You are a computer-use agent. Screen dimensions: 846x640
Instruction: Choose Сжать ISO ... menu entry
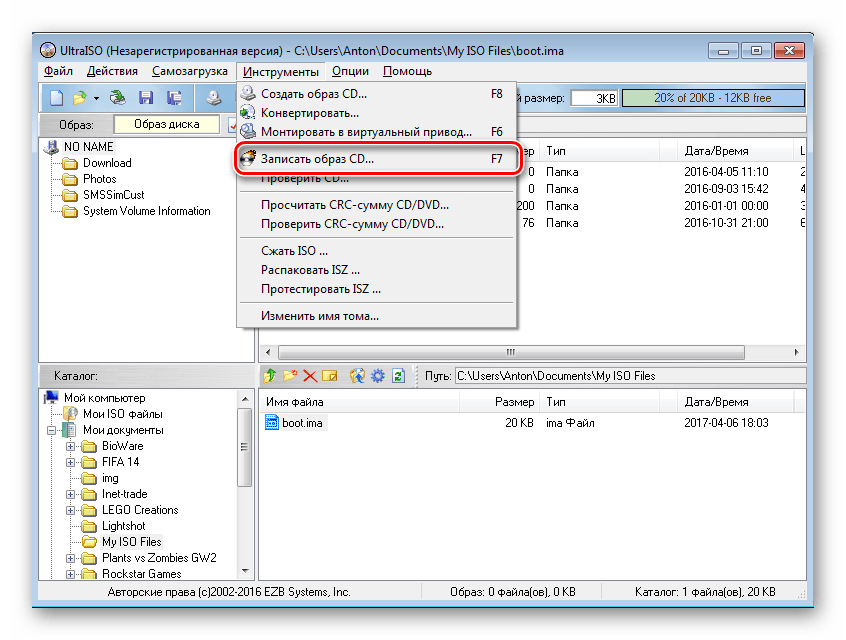pyautogui.click(x=377, y=251)
